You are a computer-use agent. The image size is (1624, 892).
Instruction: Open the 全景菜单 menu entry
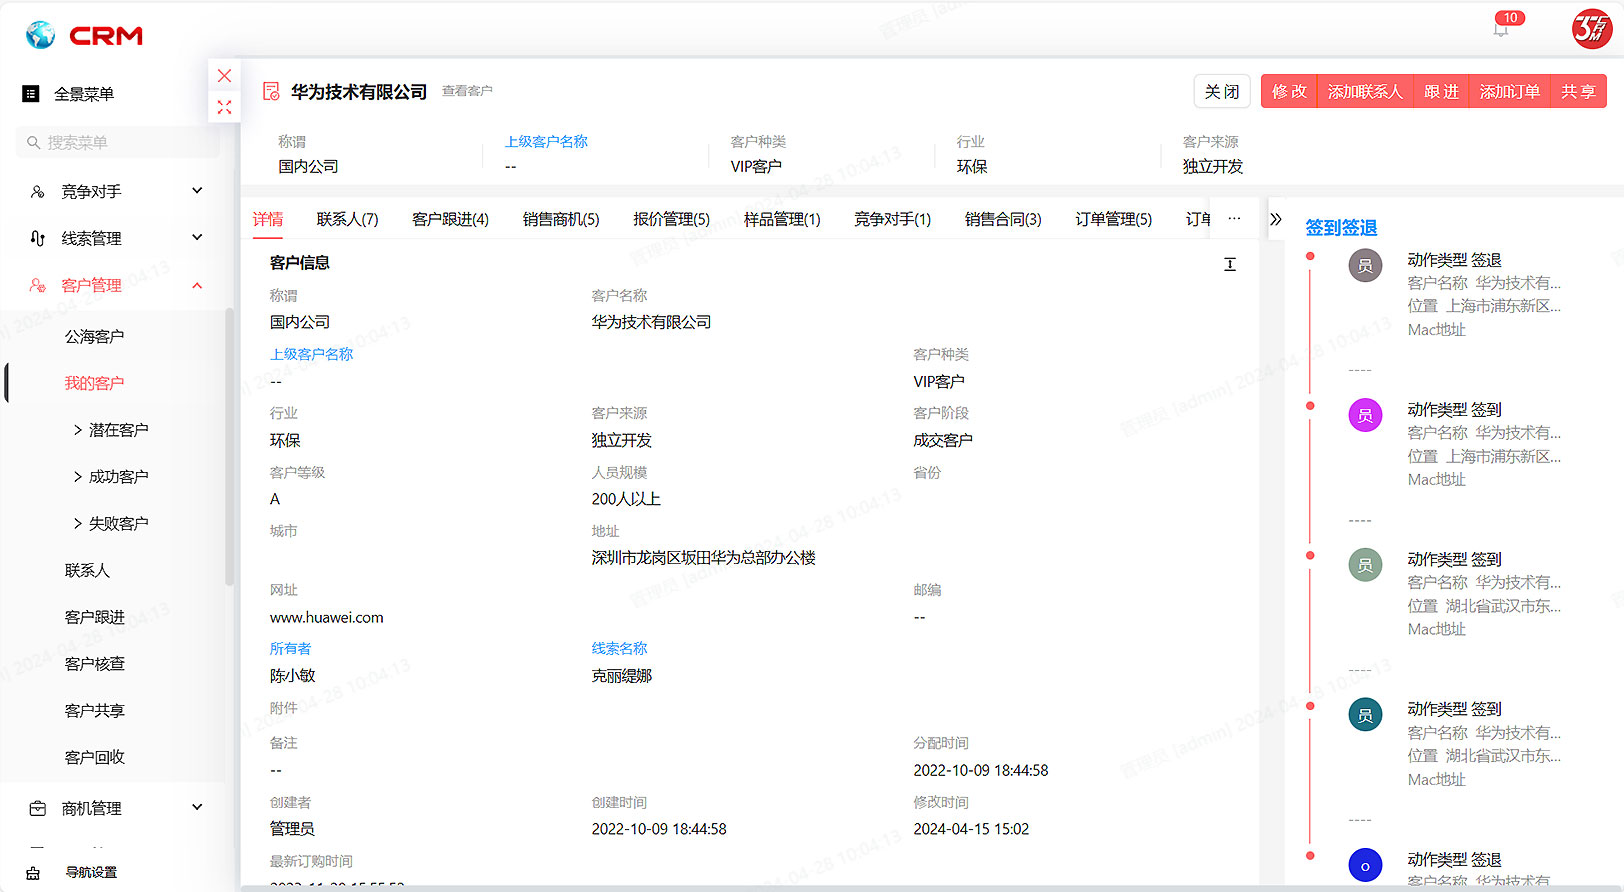[x=84, y=94]
